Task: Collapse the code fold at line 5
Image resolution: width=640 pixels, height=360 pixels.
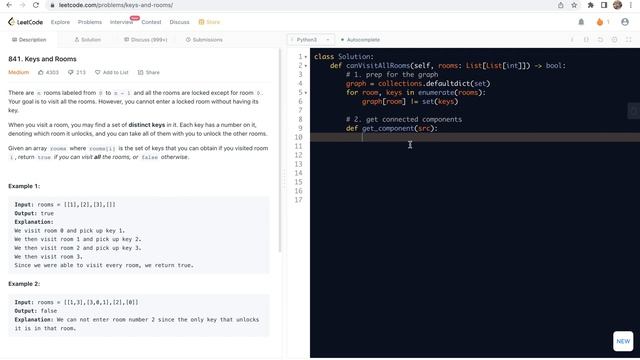Action: click(306, 93)
